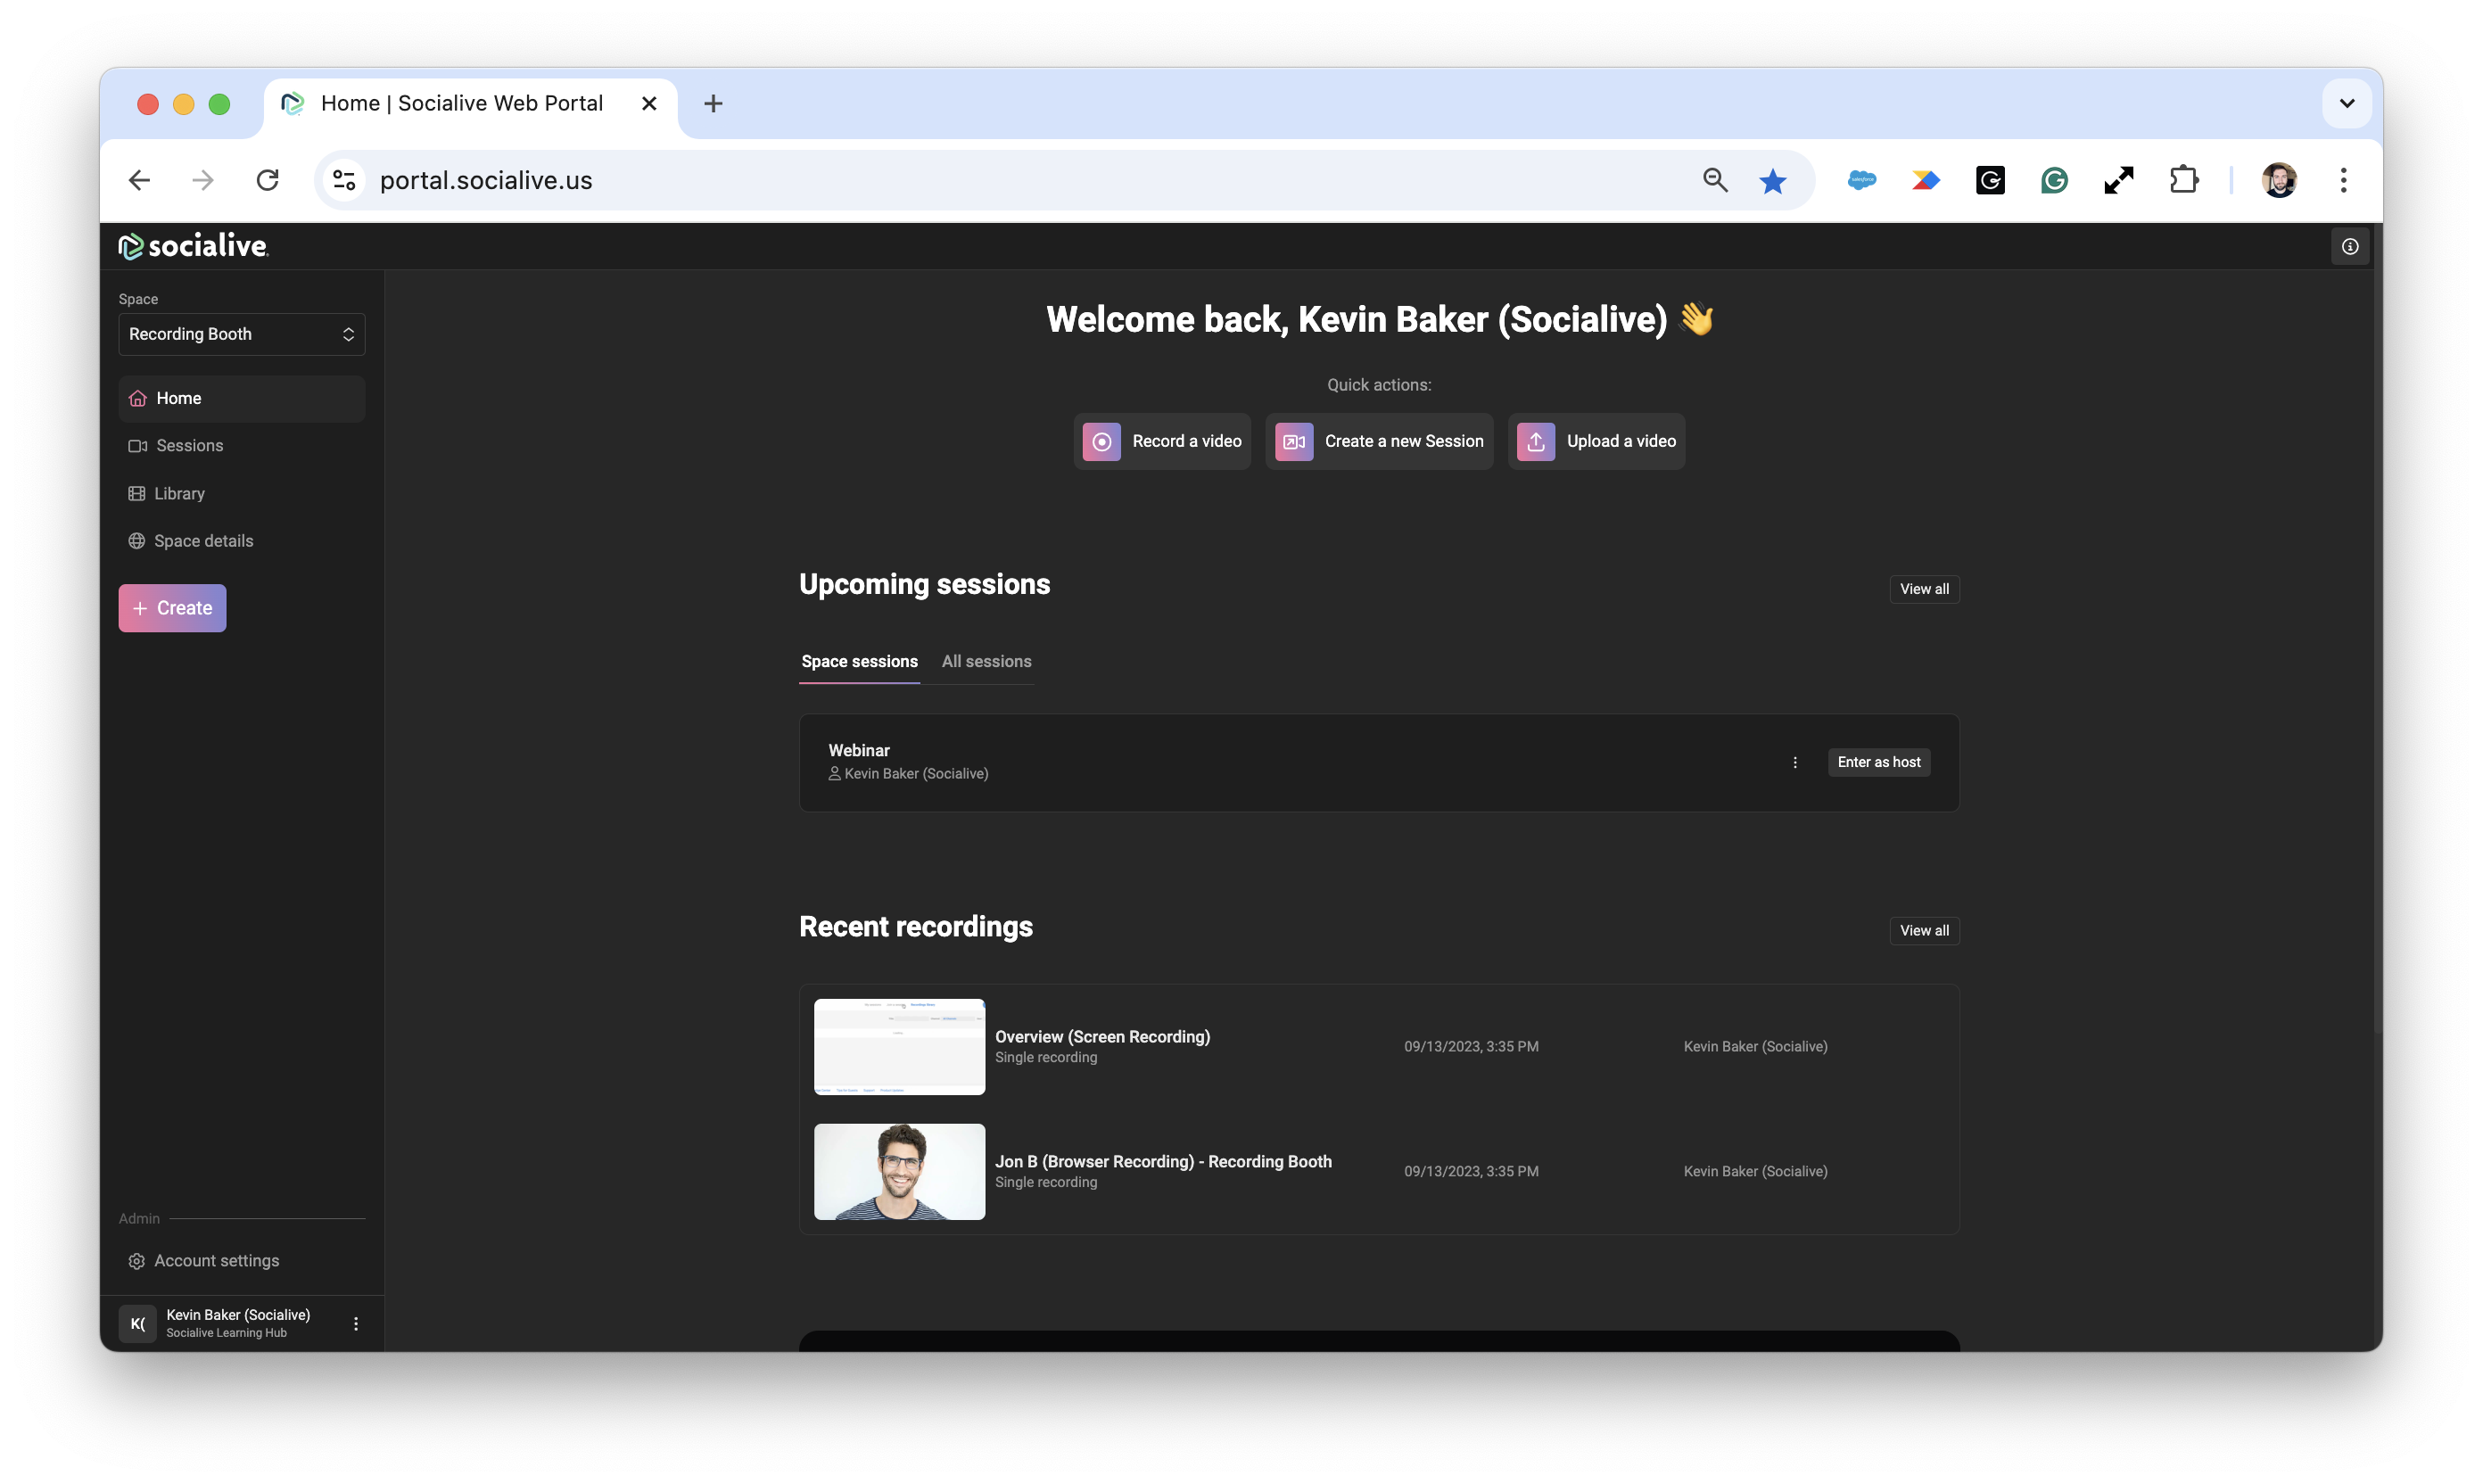Click the Record a video icon
The width and height of the screenshot is (2483, 1484).
coord(1101,441)
